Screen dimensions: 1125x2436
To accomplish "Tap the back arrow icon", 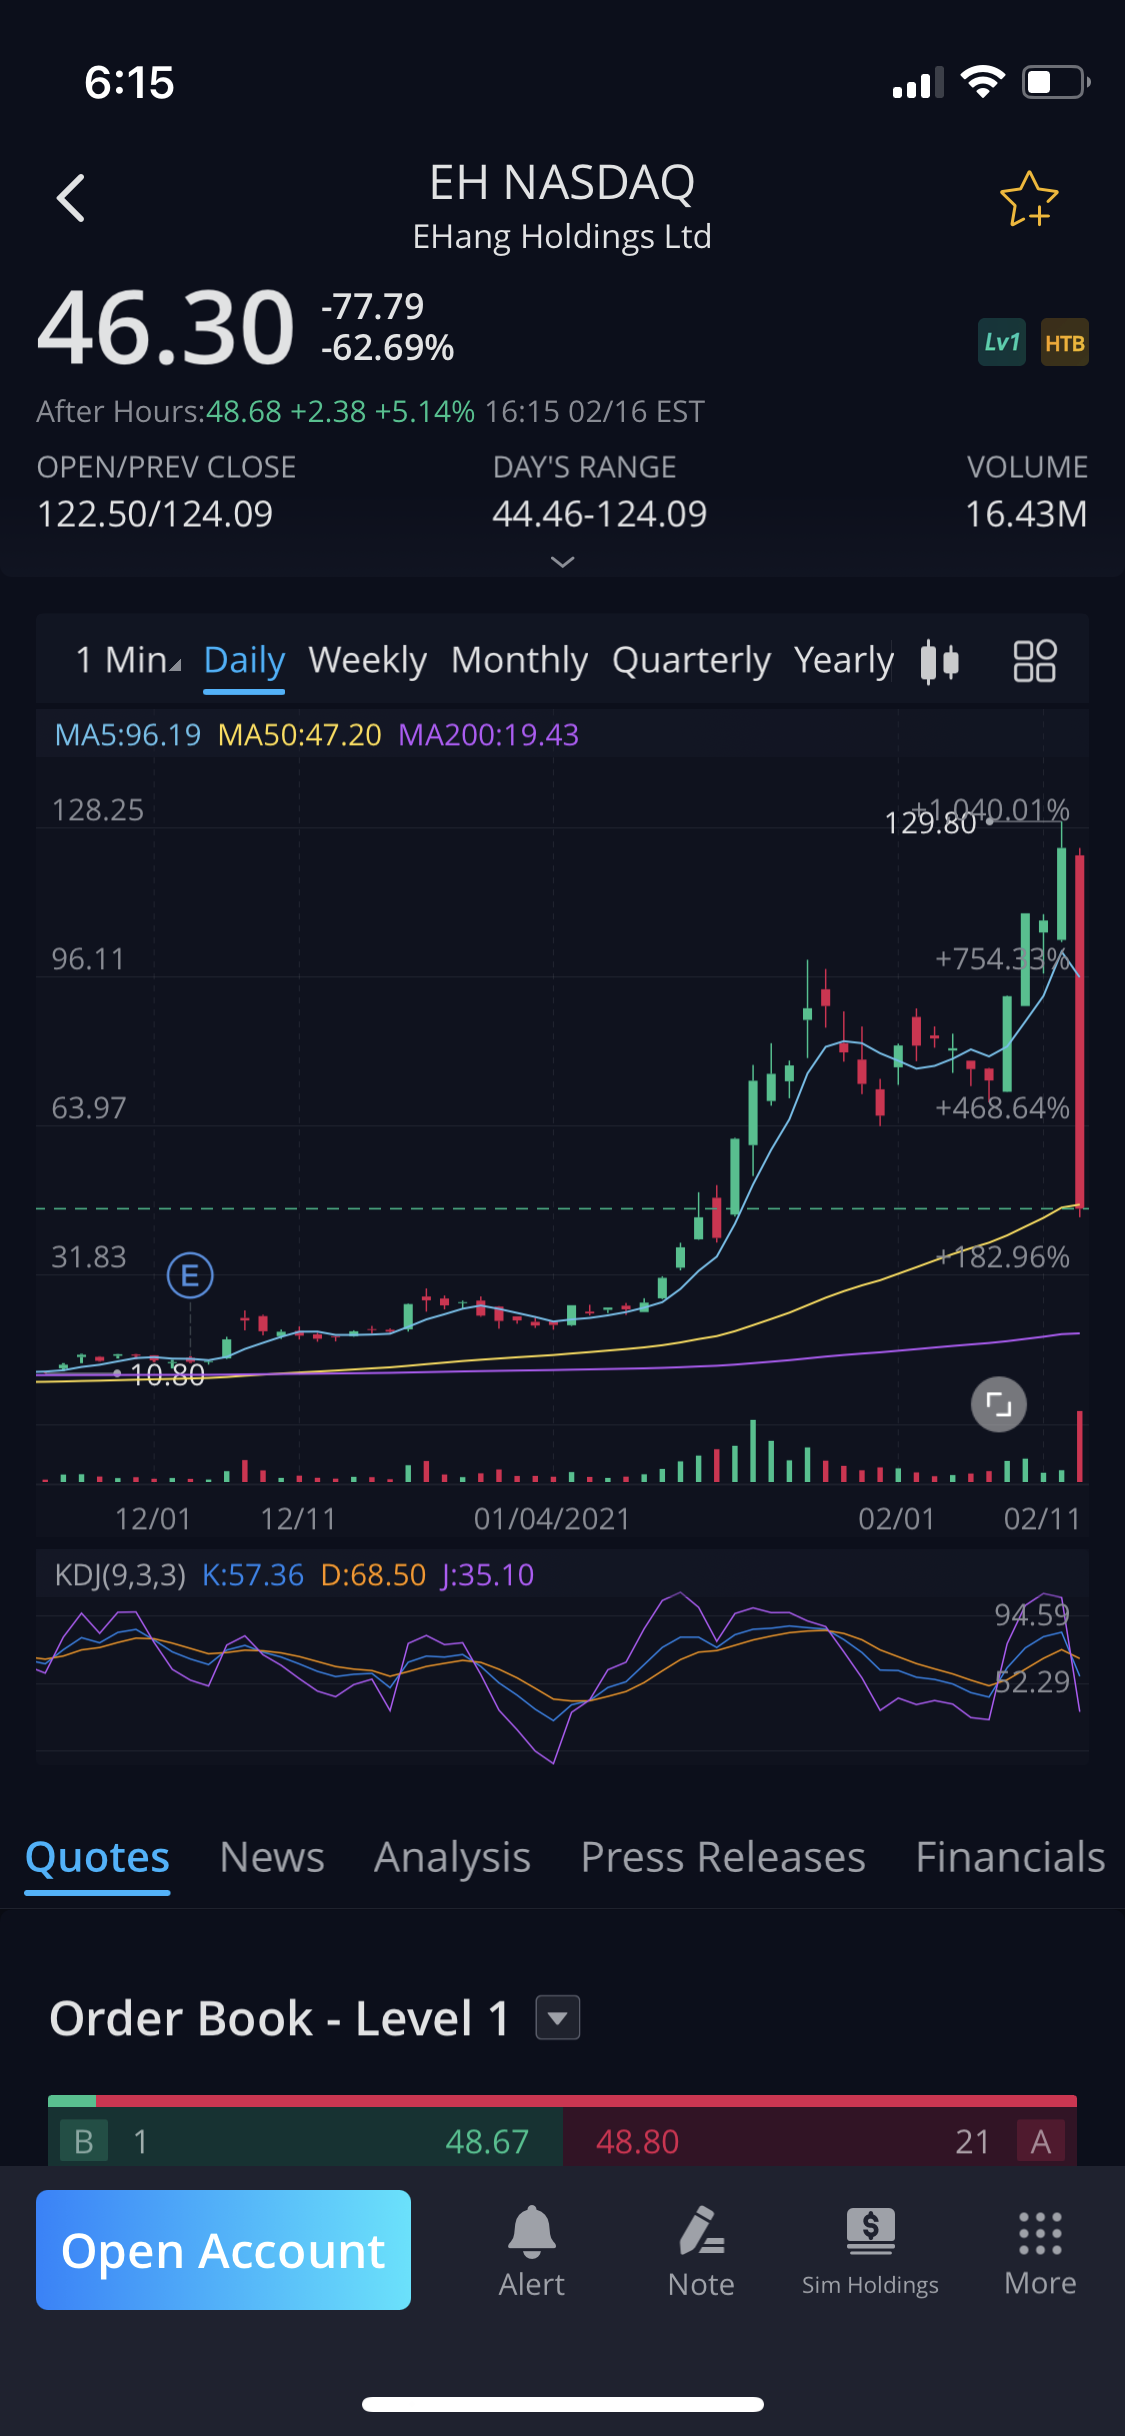I will (x=71, y=197).
